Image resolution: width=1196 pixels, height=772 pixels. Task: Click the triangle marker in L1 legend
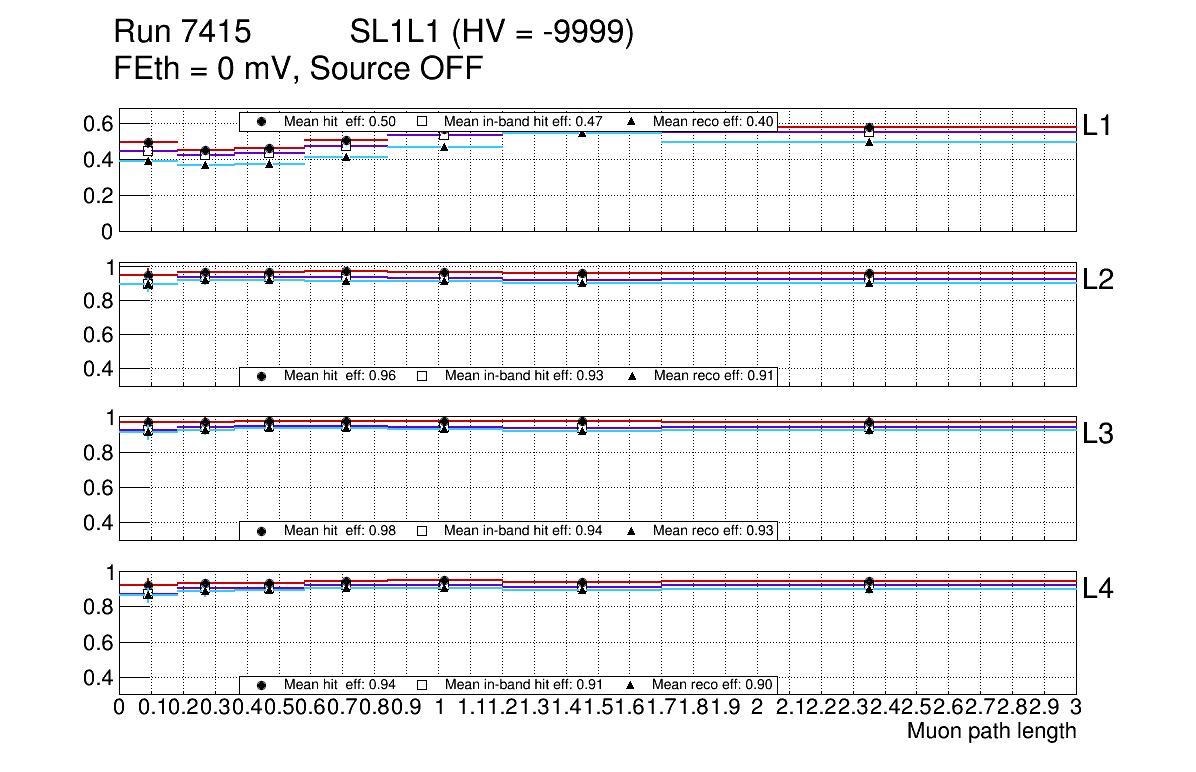(632, 121)
